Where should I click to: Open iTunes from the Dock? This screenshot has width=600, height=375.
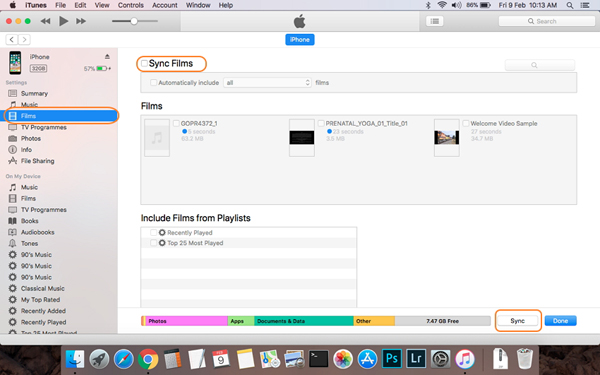tap(465, 359)
